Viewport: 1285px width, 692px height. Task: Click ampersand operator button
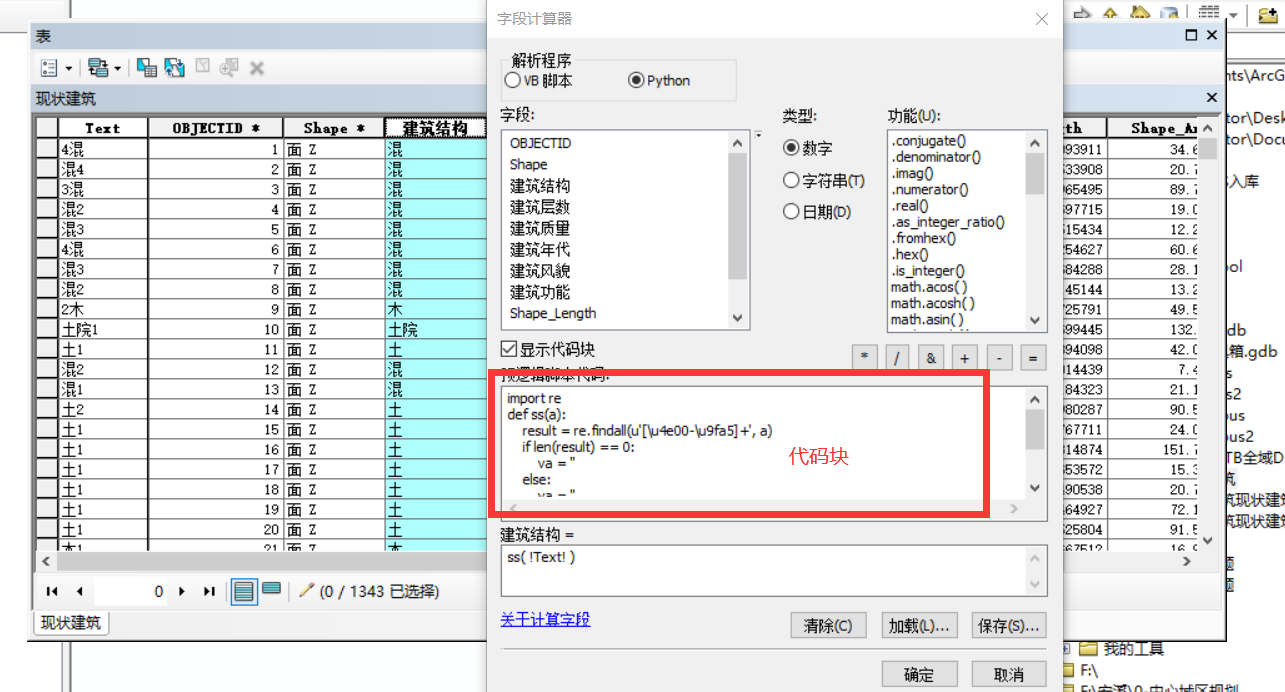[932, 358]
